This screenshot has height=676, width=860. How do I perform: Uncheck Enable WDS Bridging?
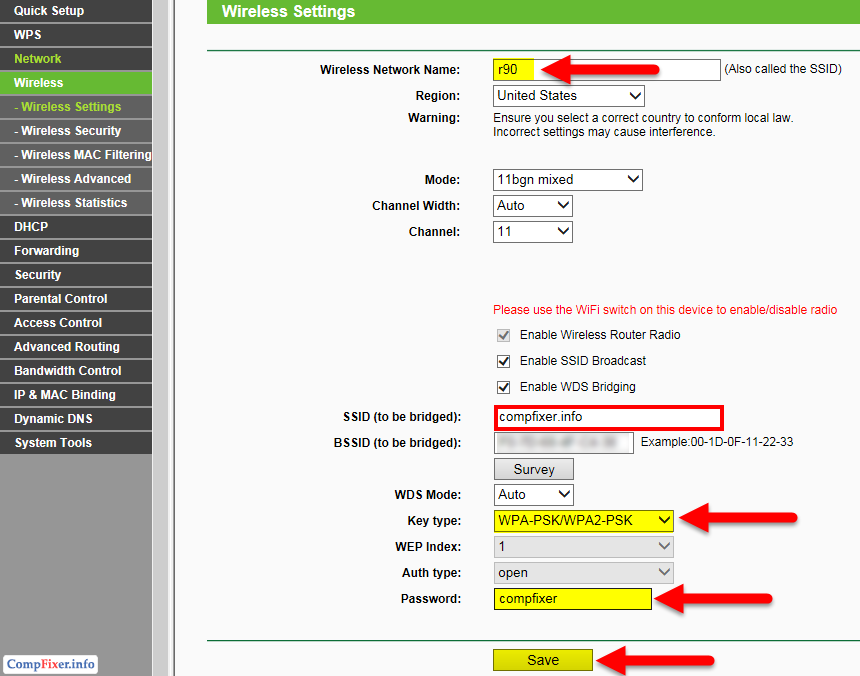[x=504, y=387]
